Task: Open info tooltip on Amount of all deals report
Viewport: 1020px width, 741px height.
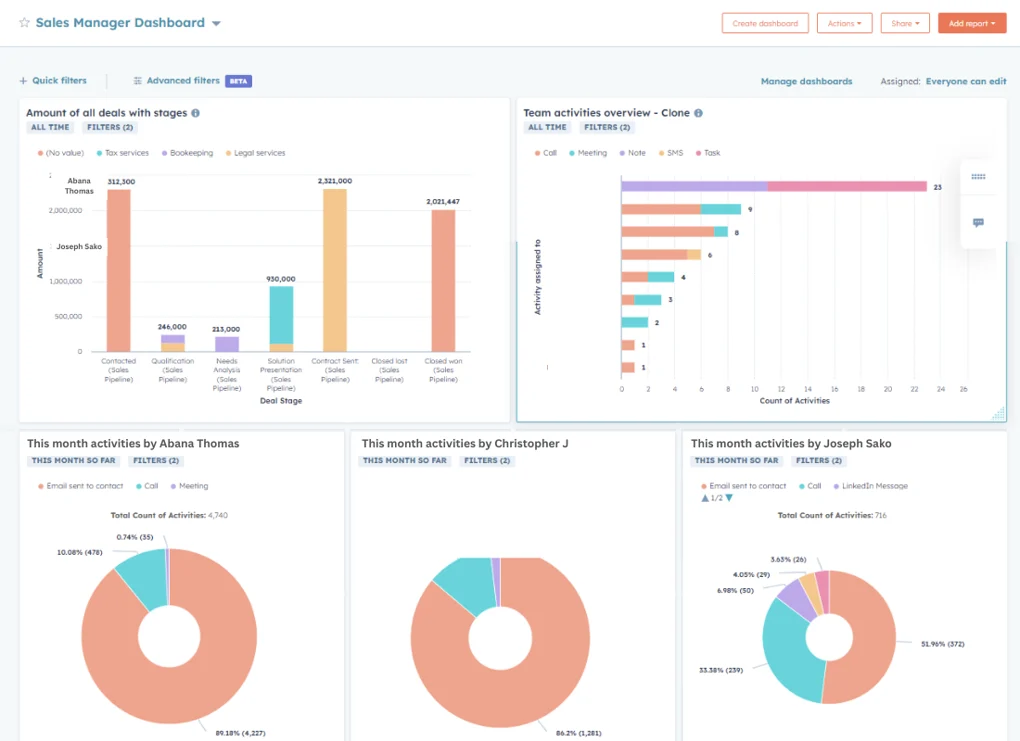Action: point(196,113)
